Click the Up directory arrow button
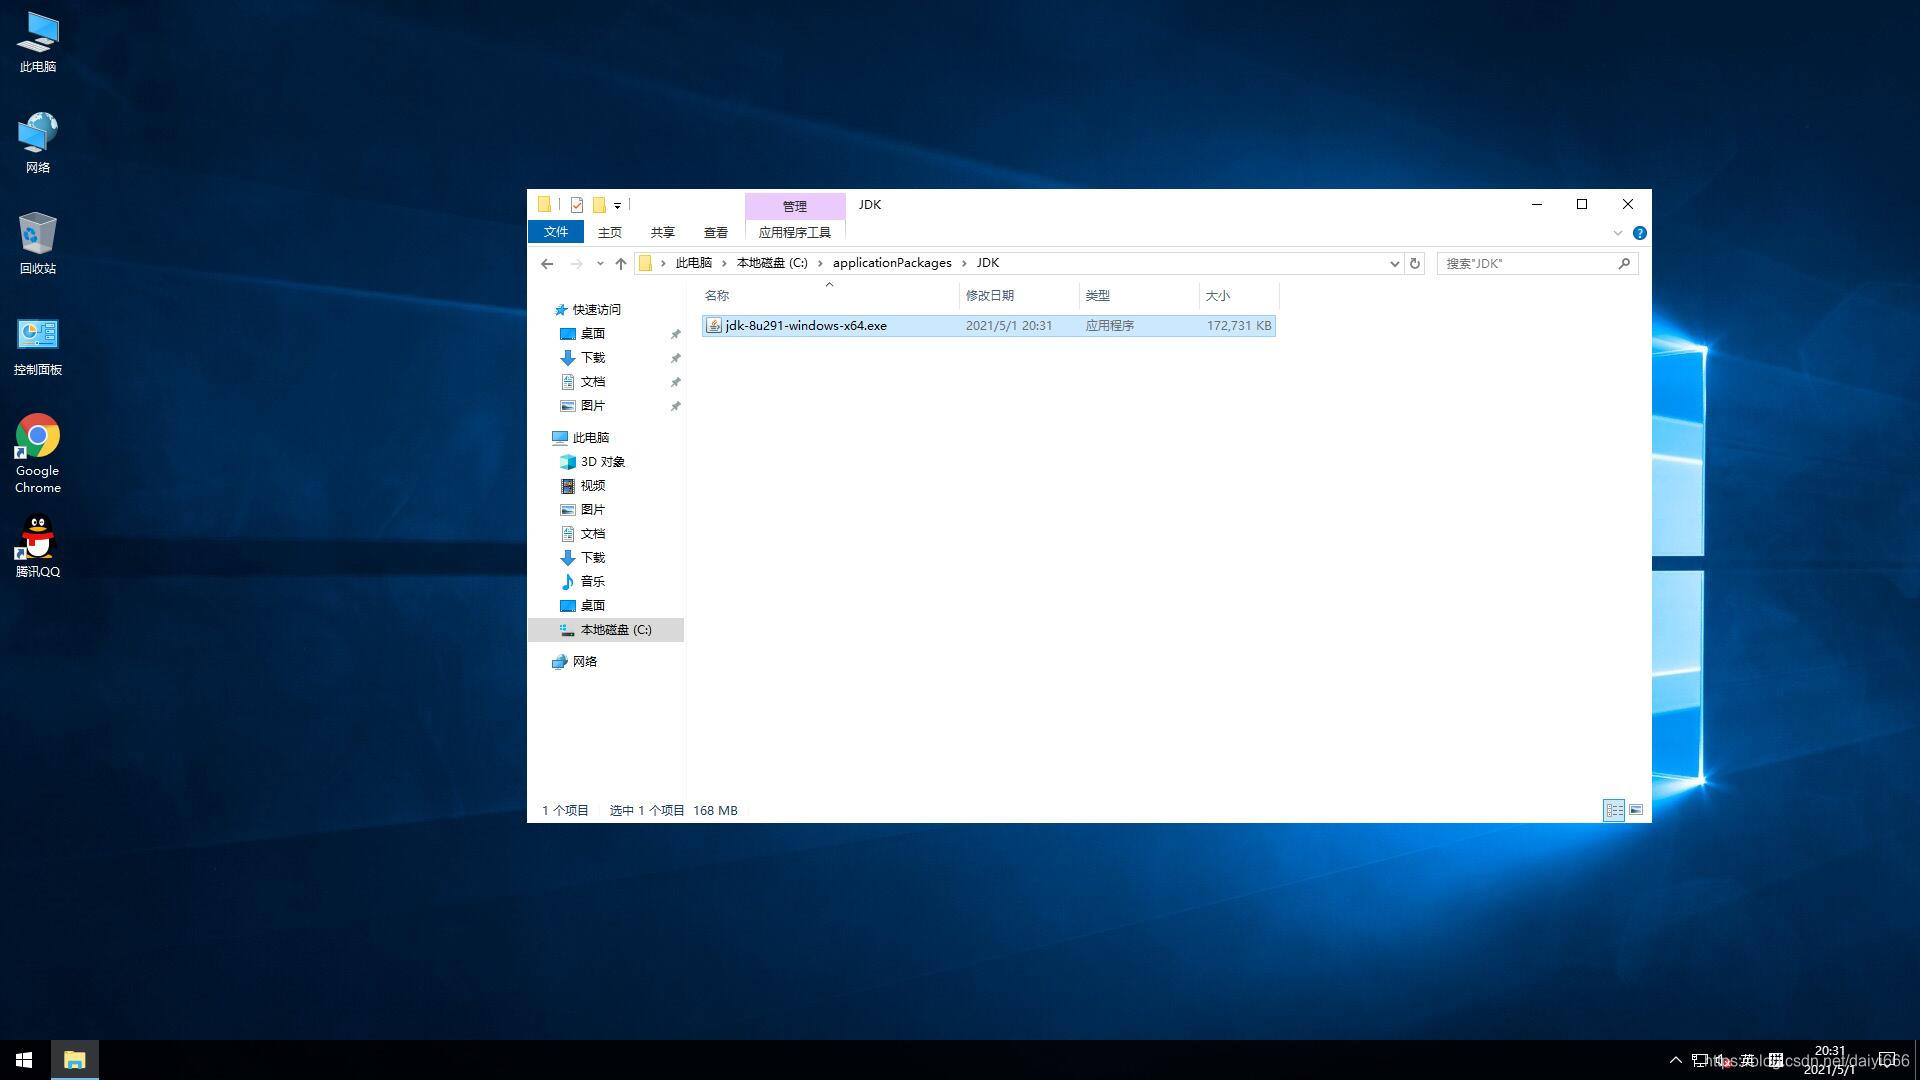 tap(621, 264)
